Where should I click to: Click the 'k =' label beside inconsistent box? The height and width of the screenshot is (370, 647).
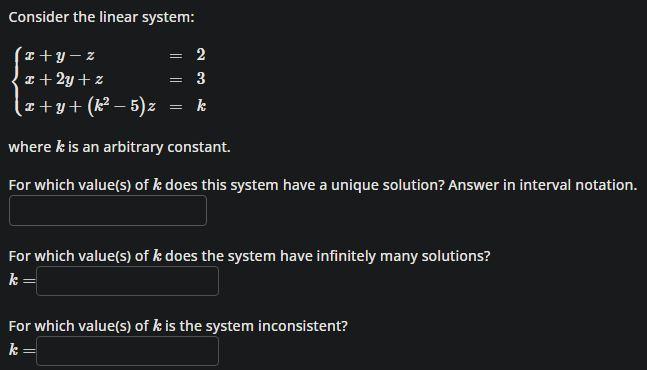[x=22, y=351]
